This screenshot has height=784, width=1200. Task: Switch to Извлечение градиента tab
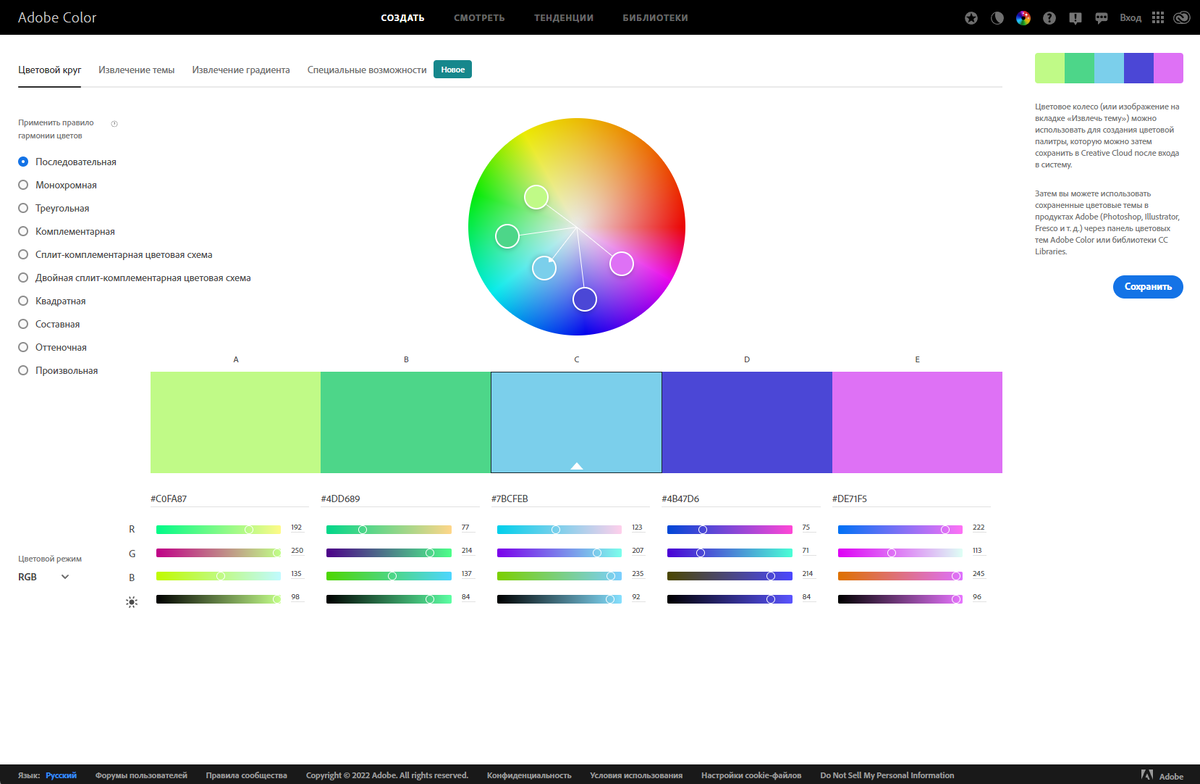coord(241,70)
